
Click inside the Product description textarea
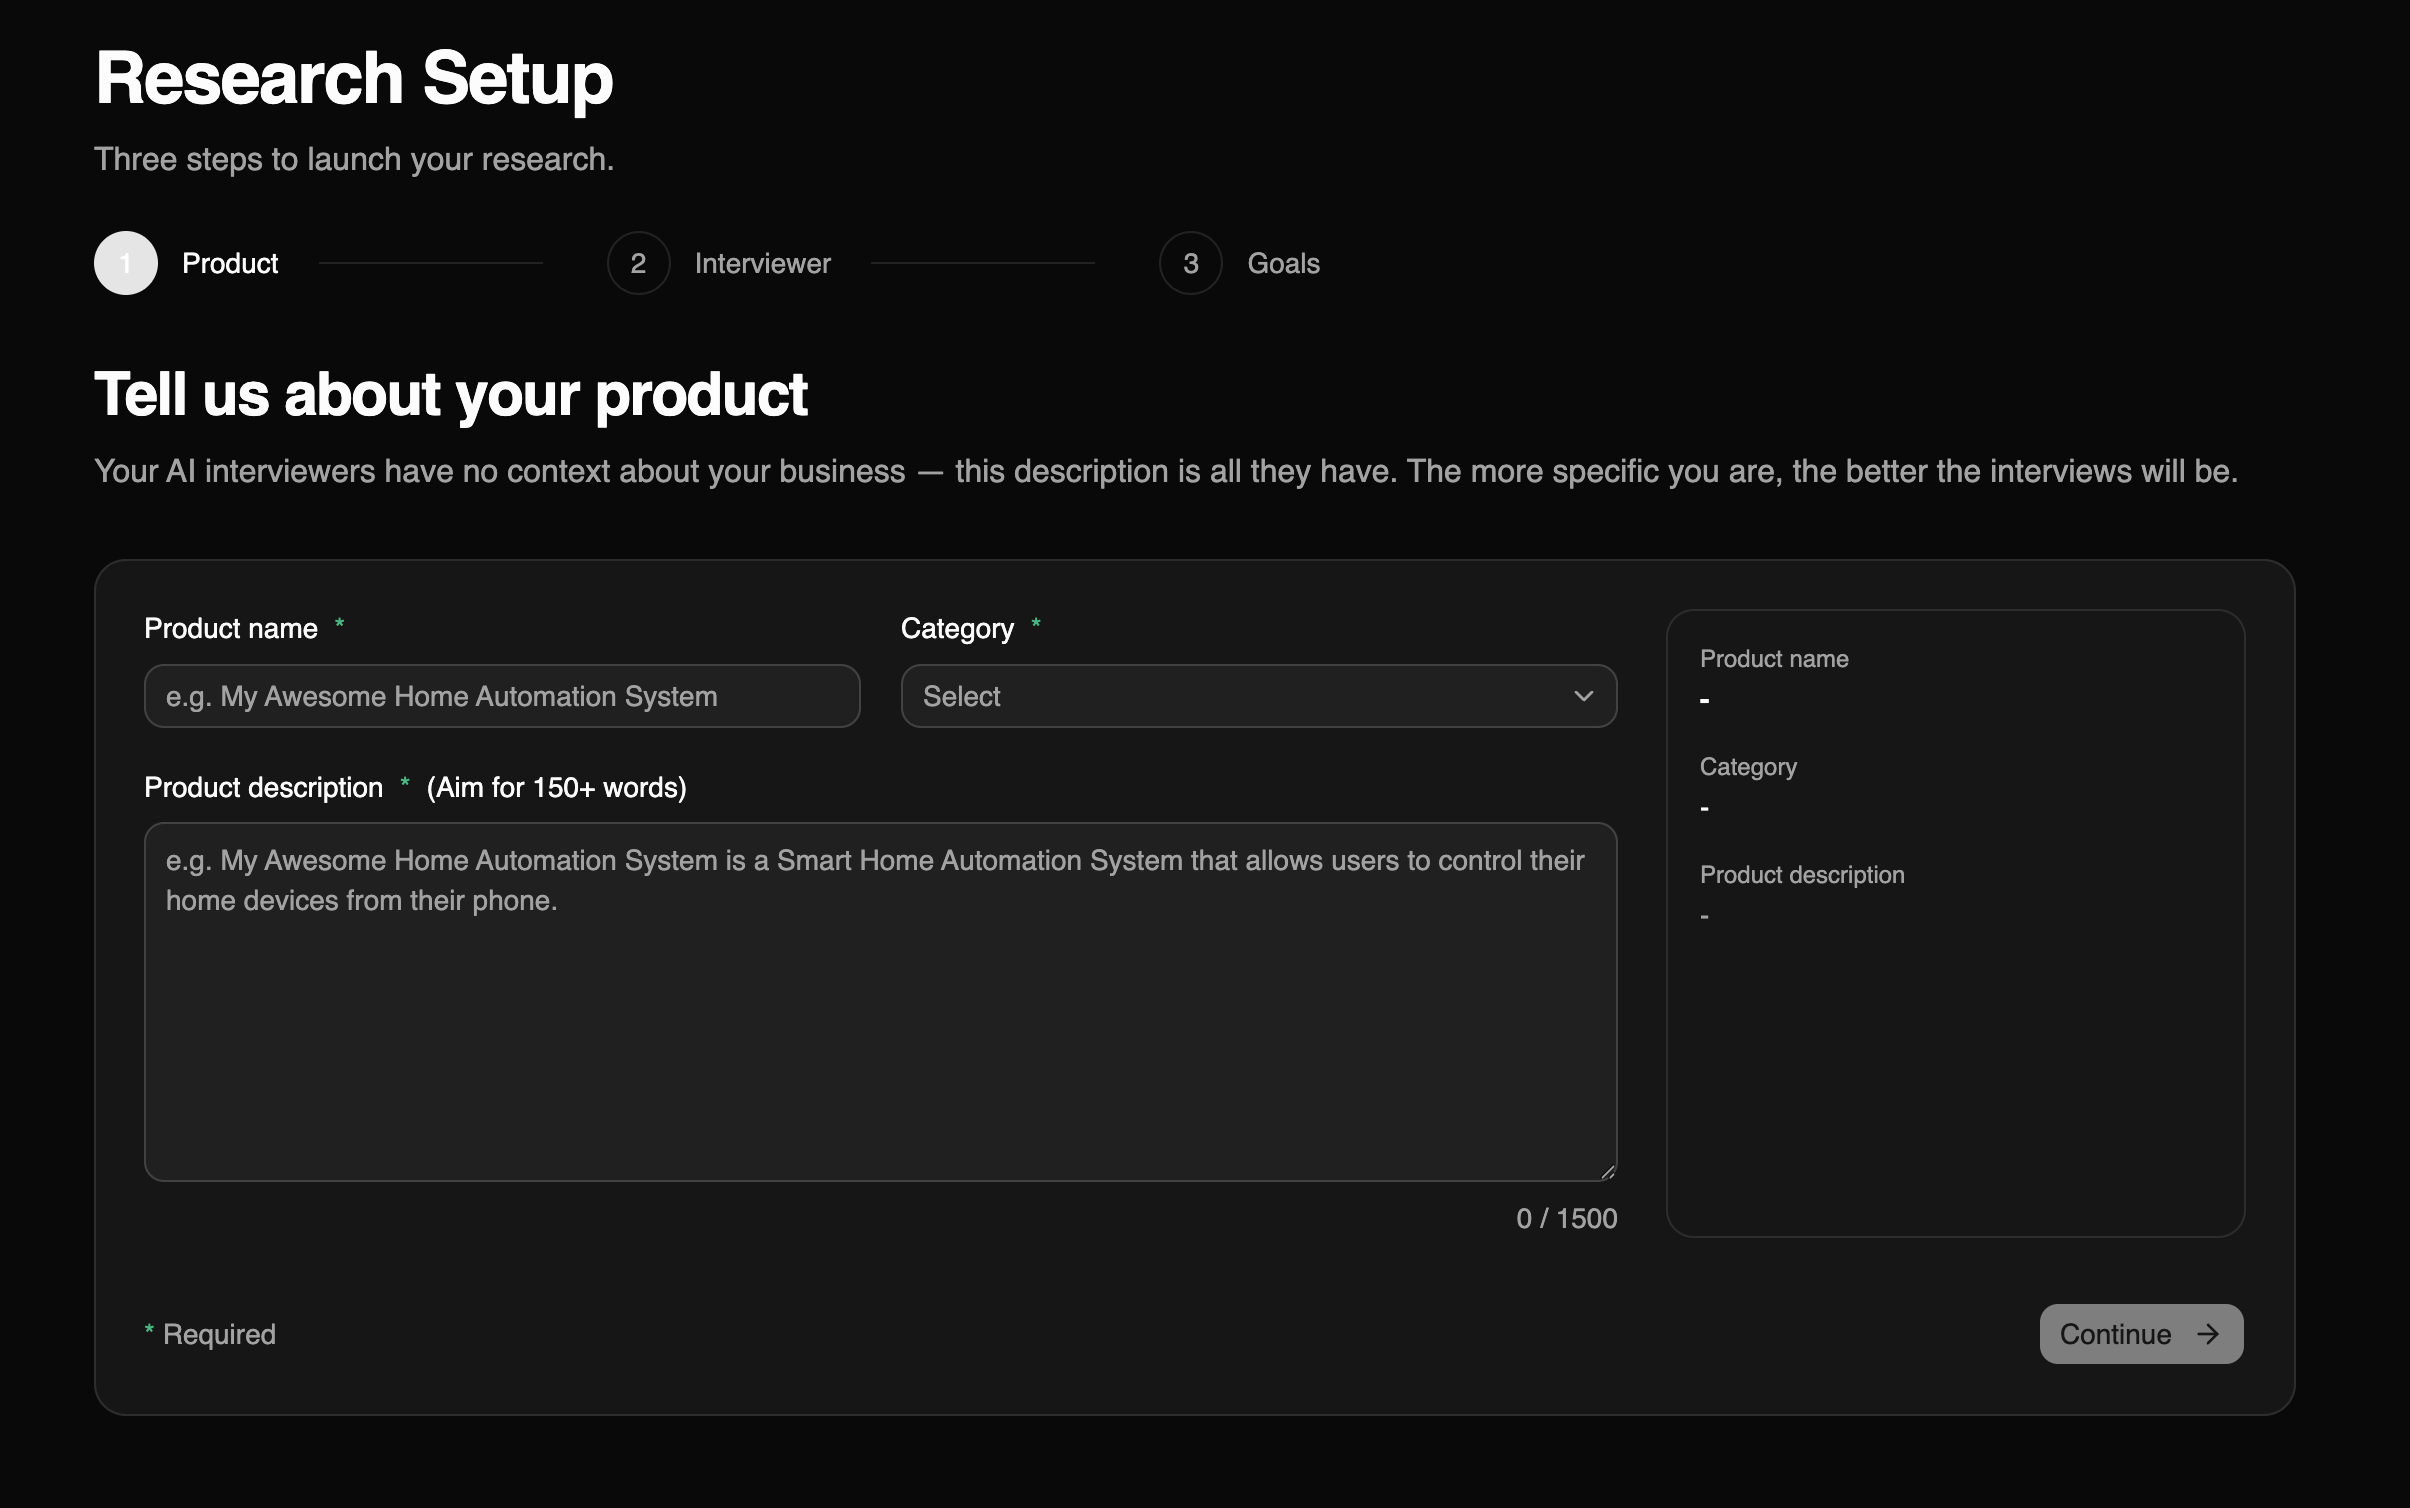pos(881,1002)
